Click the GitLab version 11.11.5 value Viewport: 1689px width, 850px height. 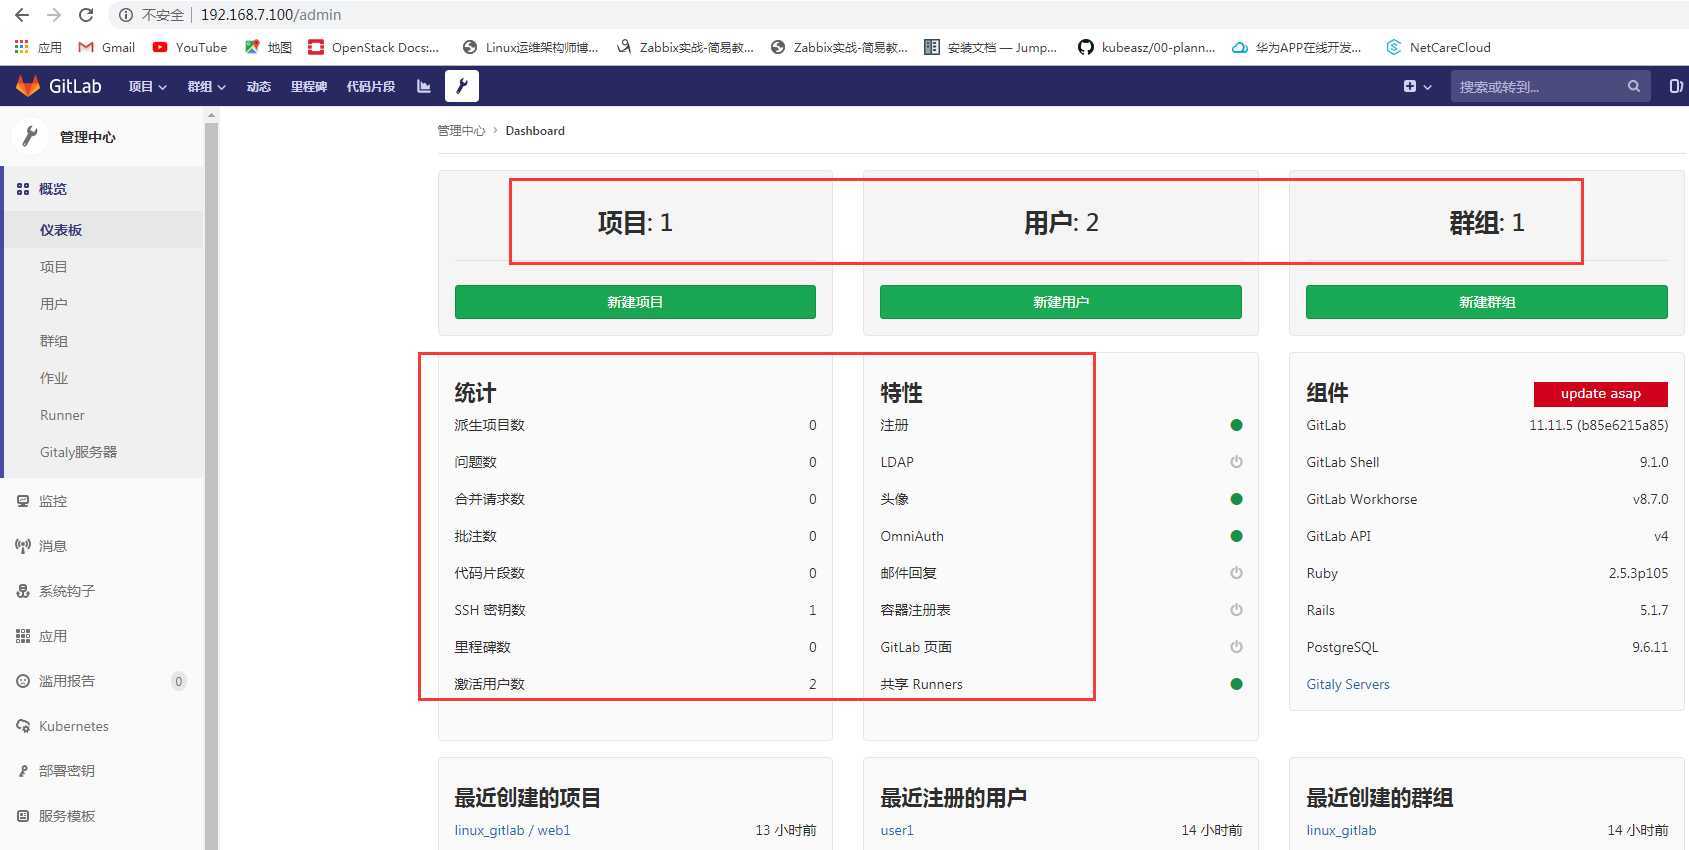click(1598, 425)
